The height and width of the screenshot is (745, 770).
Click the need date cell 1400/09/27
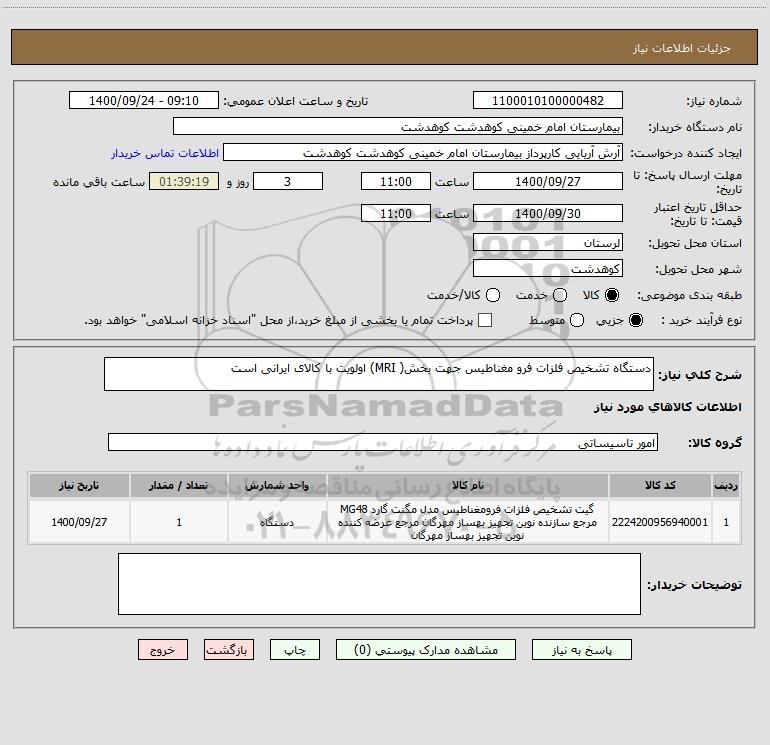click(x=79, y=522)
